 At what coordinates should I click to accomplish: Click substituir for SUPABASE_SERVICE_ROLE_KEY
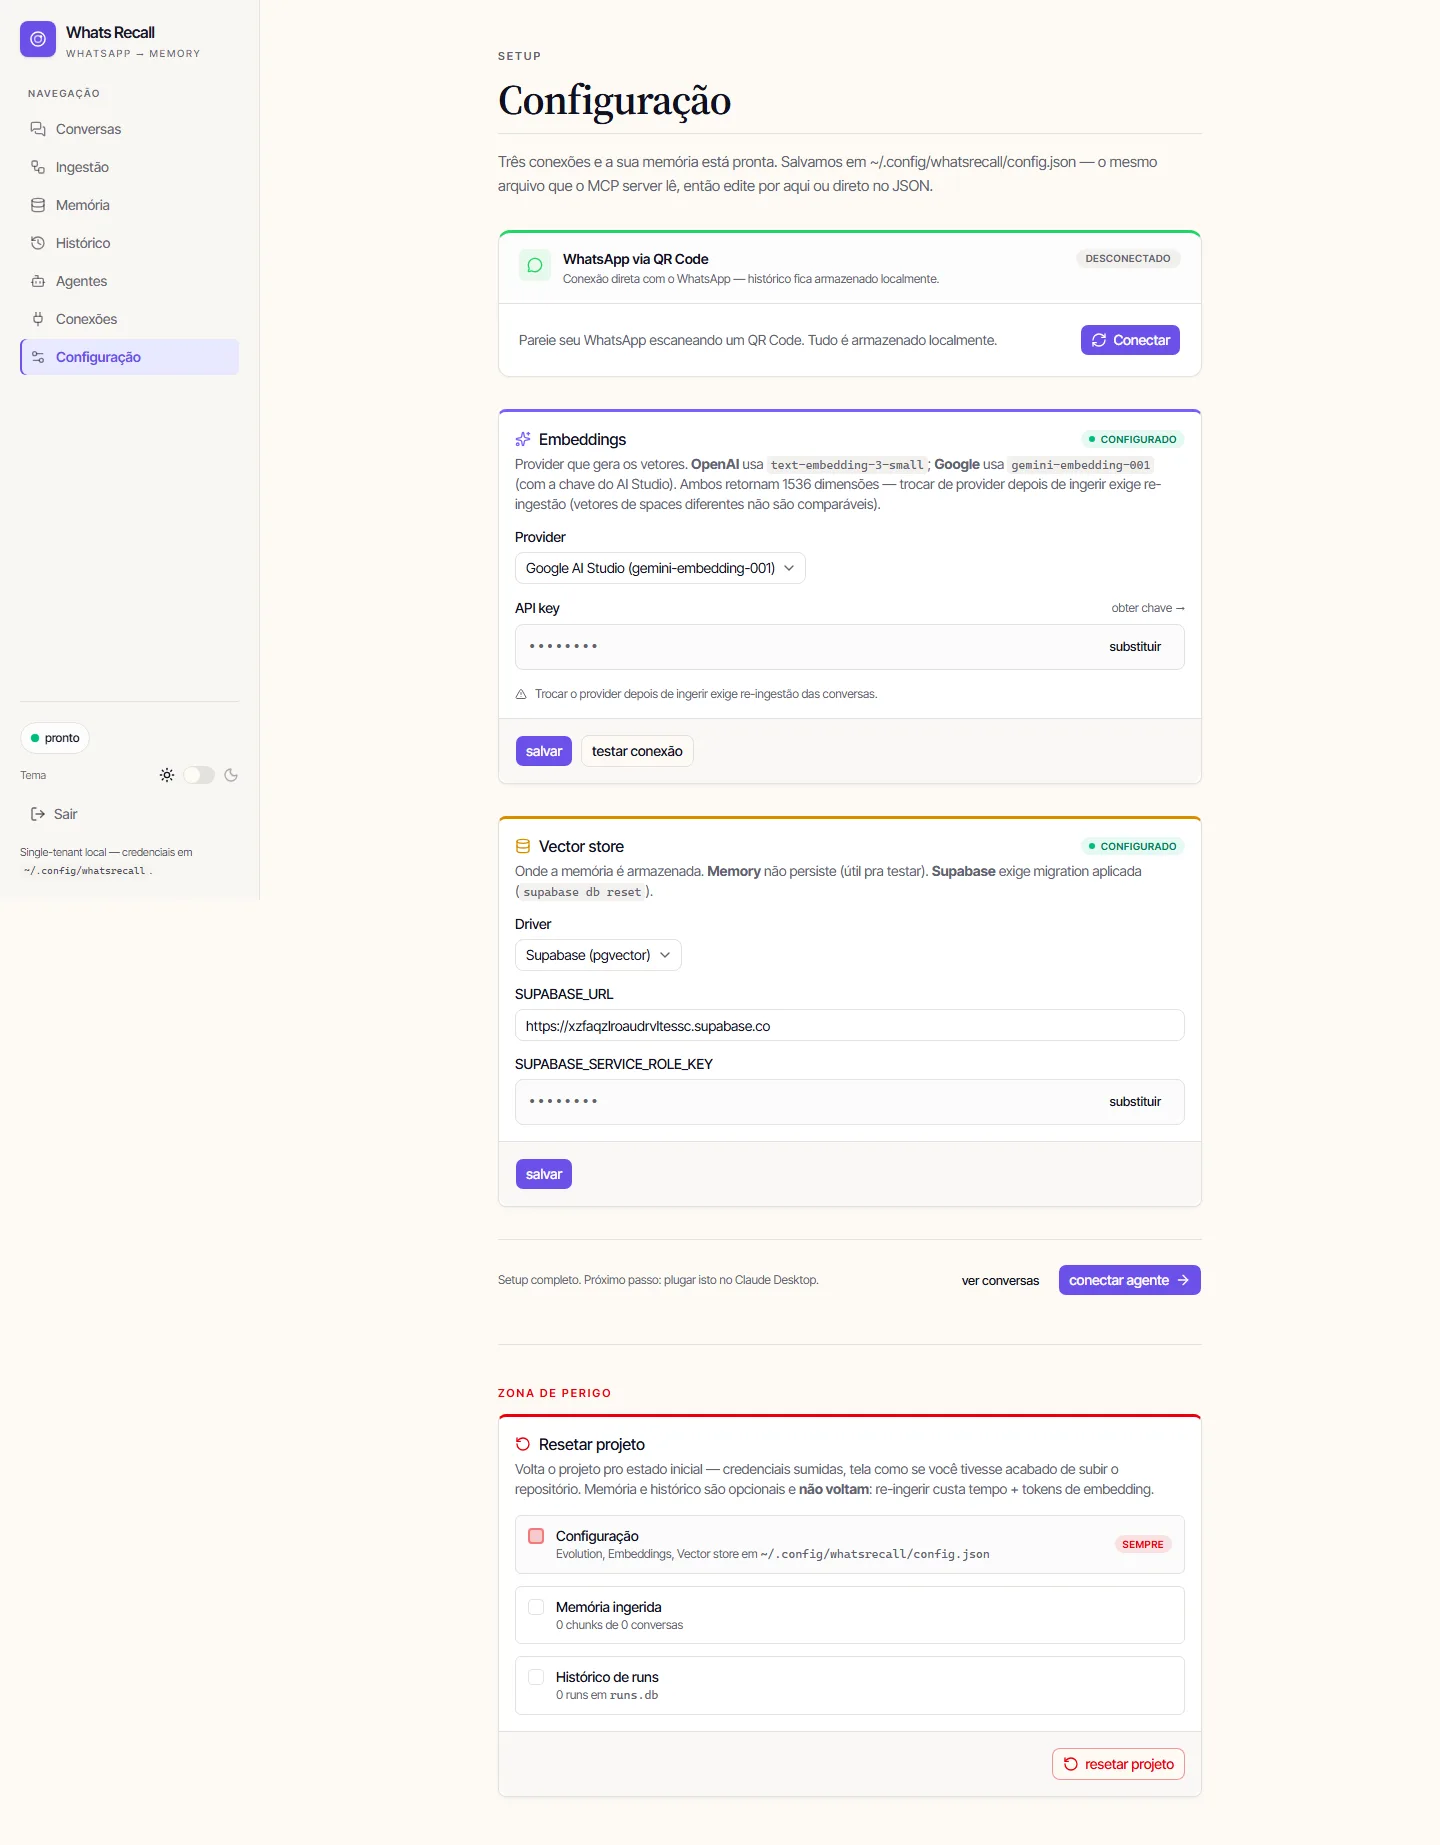click(1135, 1102)
